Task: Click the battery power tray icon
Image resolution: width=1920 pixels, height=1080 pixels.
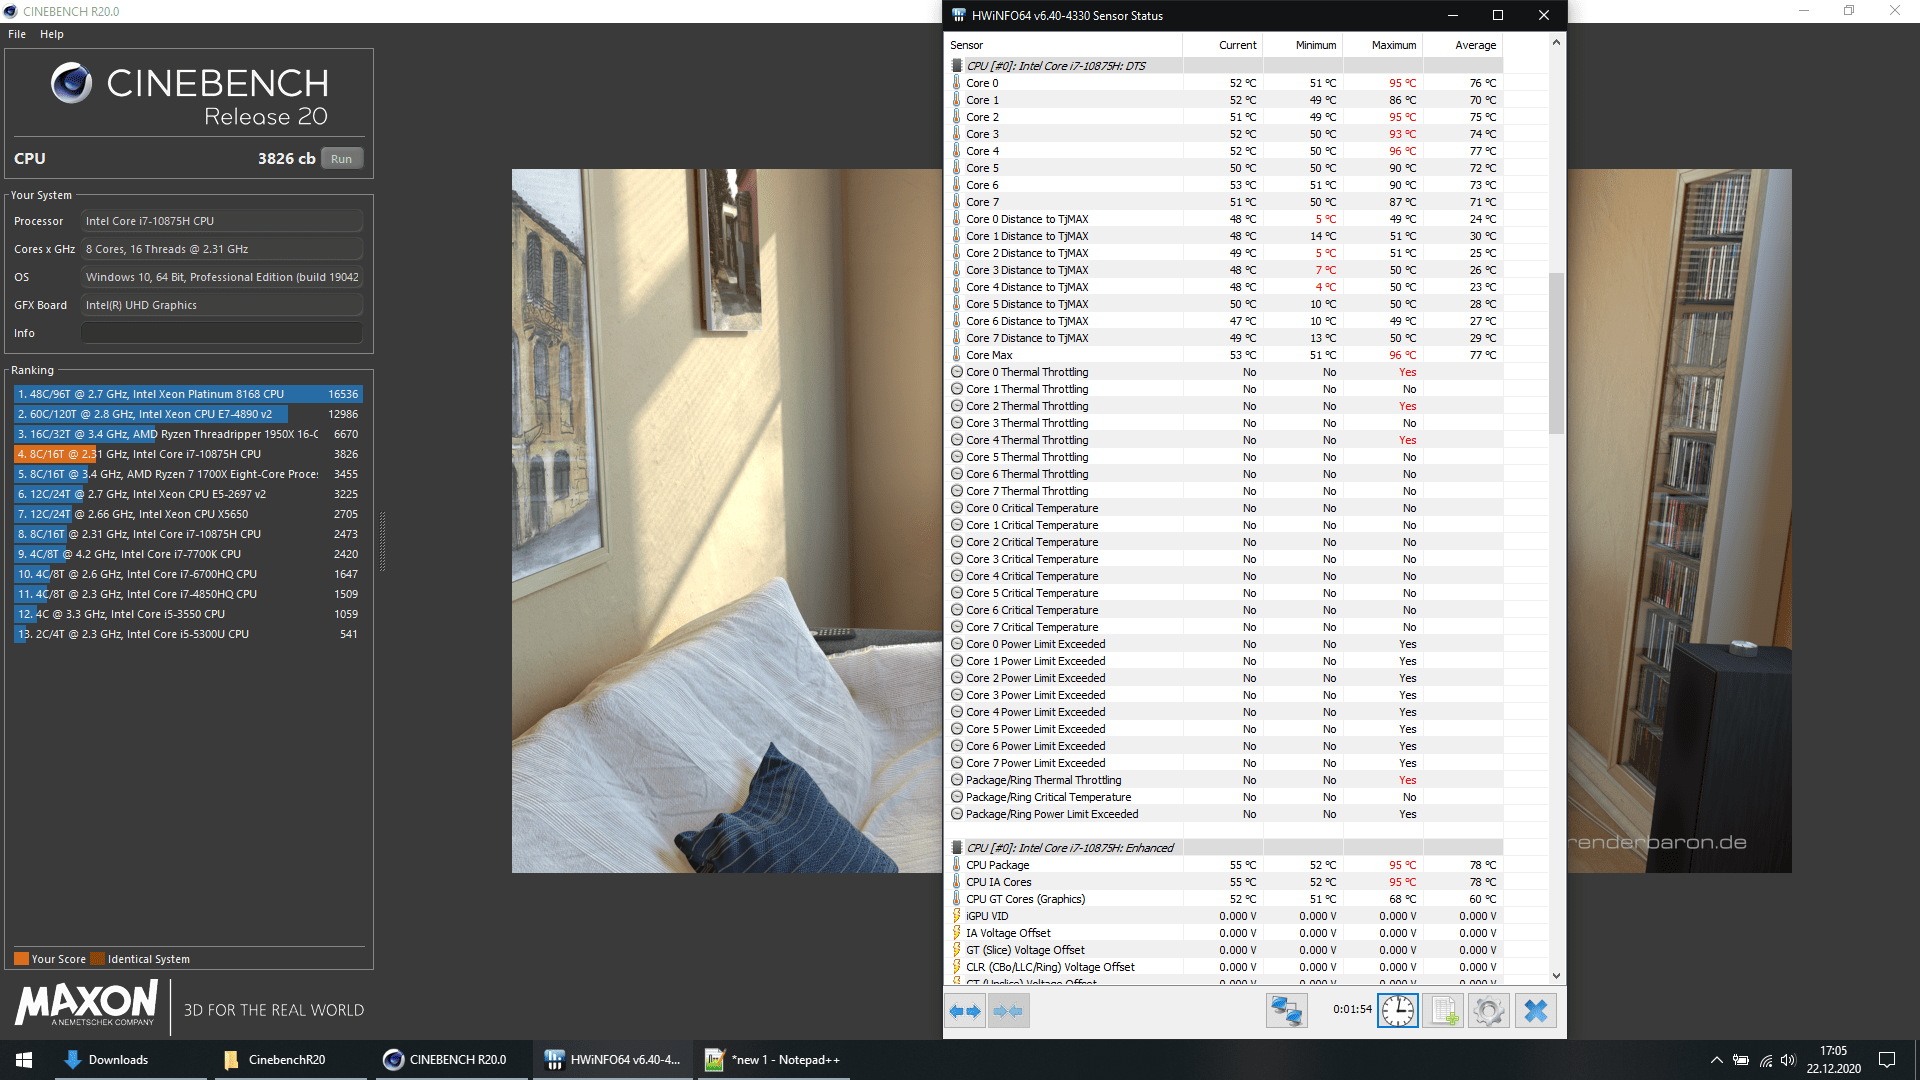Action: point(1741,1060)
